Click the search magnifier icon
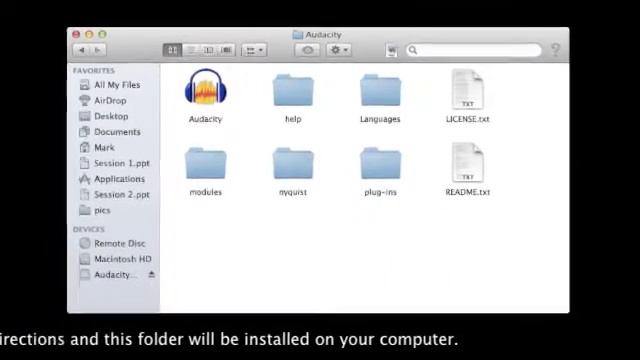Image resolution: width=640 pixels, height=360 pixels. coord(413,50)
